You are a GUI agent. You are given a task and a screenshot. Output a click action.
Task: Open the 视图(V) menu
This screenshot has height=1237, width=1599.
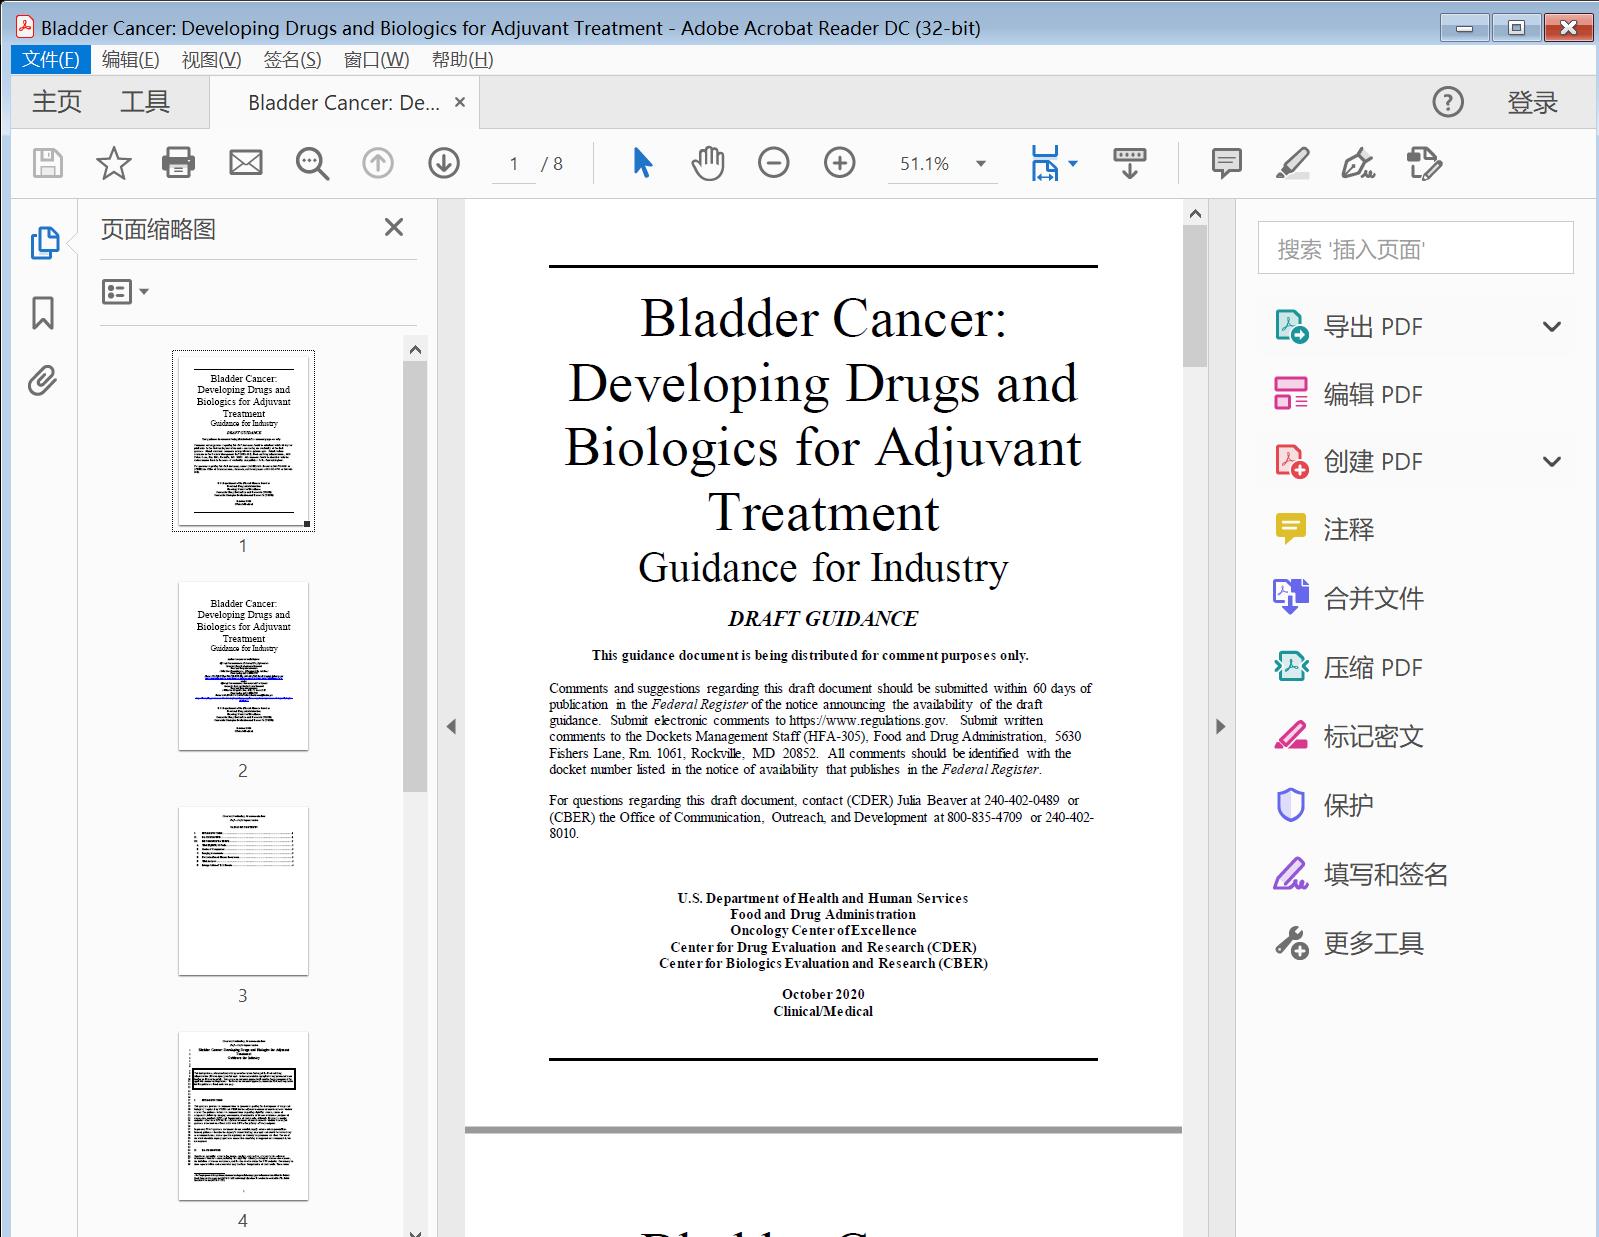click(211, 59)
